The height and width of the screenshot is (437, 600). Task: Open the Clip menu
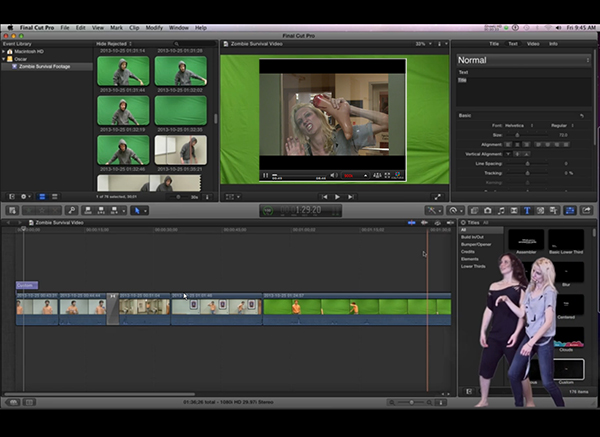coord(134,28)
